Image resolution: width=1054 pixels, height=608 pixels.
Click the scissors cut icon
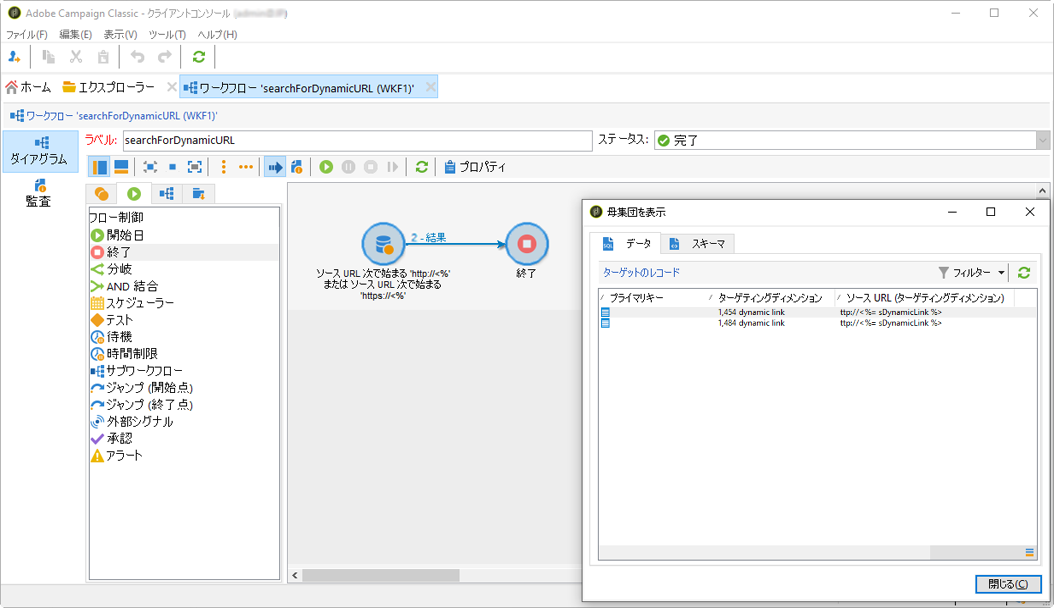pos(76,57)
